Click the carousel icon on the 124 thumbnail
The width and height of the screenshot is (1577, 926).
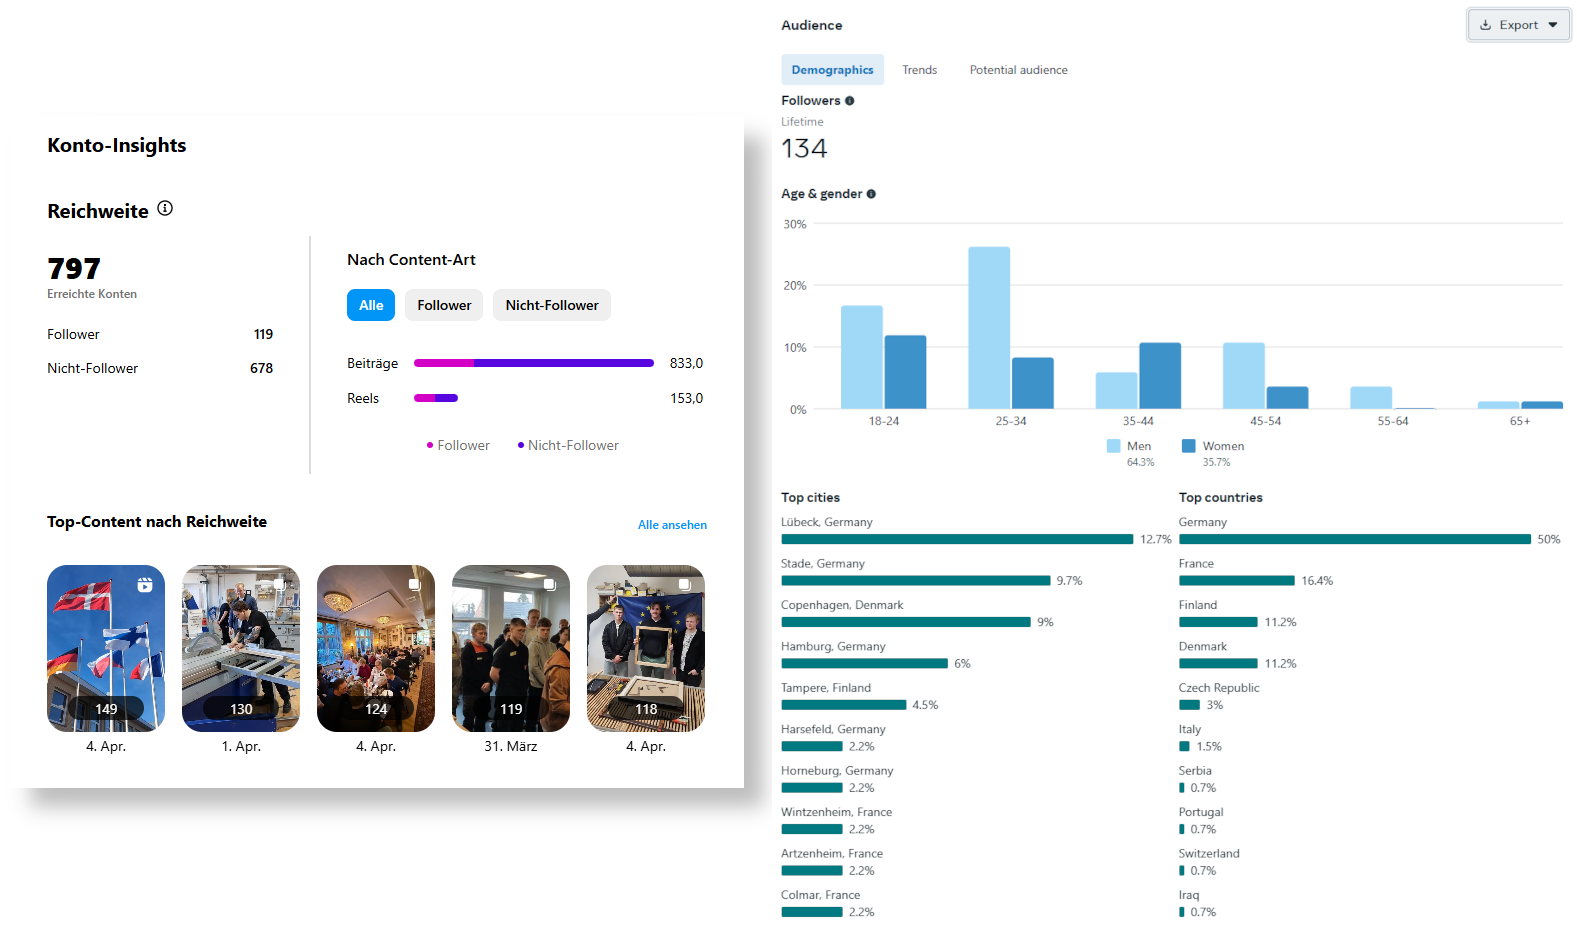(415, 584)
